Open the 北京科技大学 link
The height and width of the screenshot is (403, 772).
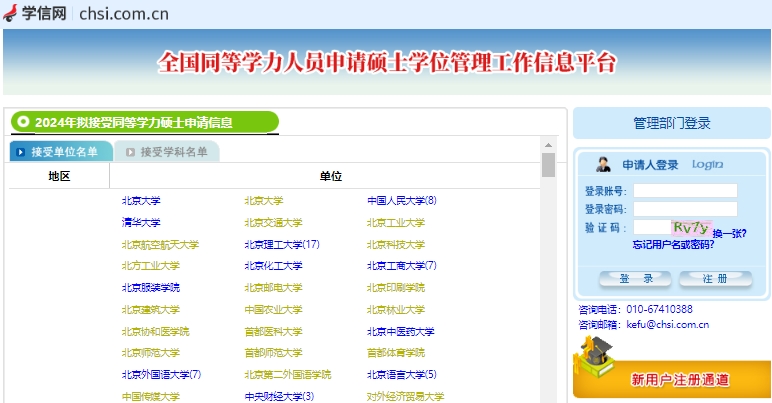pos(396,245)
